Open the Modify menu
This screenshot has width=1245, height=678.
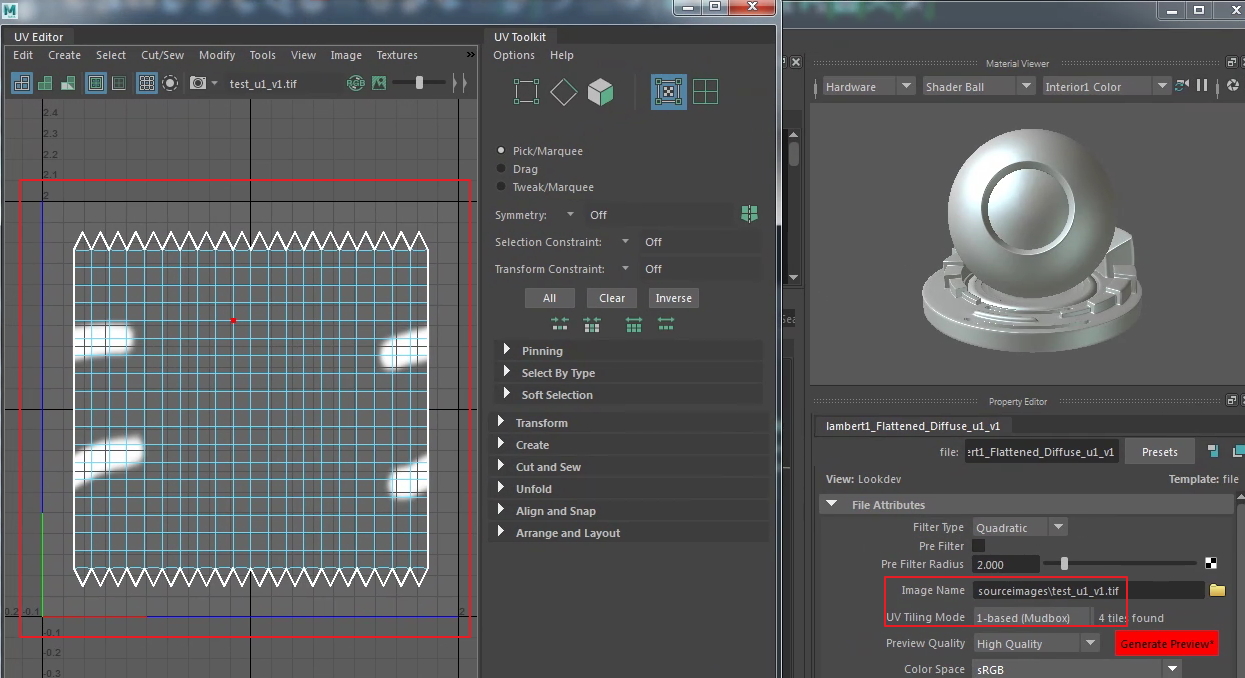(217, 55)
